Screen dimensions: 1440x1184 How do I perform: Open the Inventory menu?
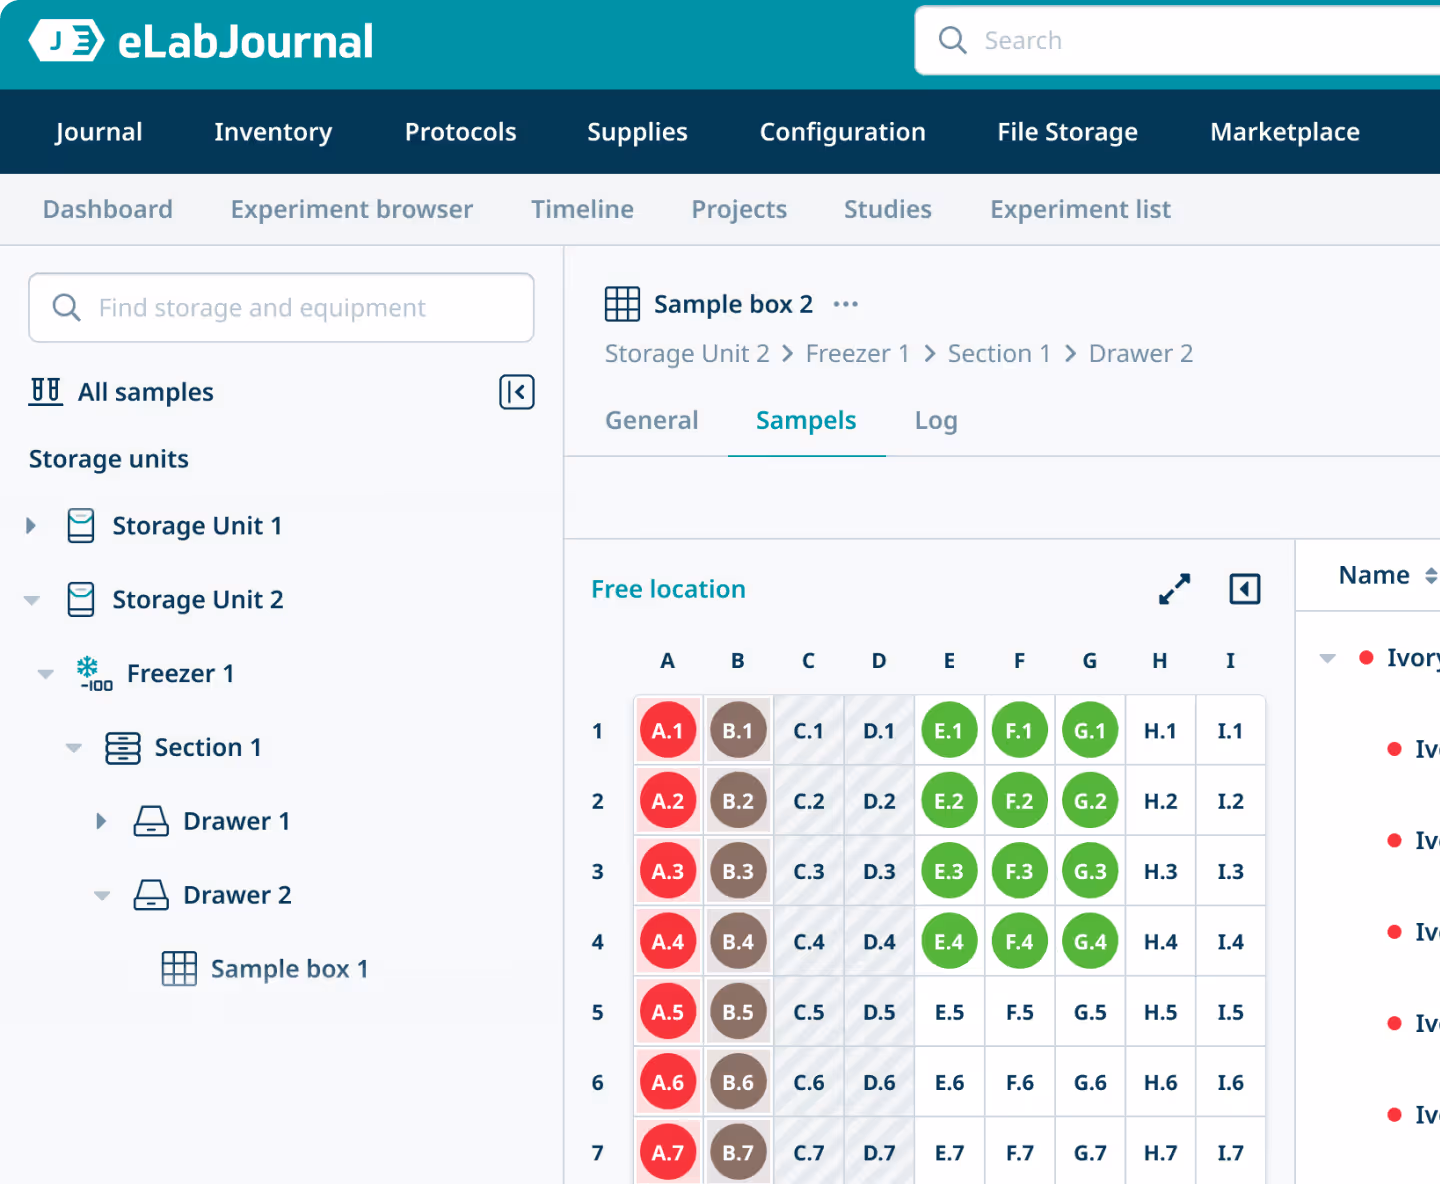pos(273,132)
